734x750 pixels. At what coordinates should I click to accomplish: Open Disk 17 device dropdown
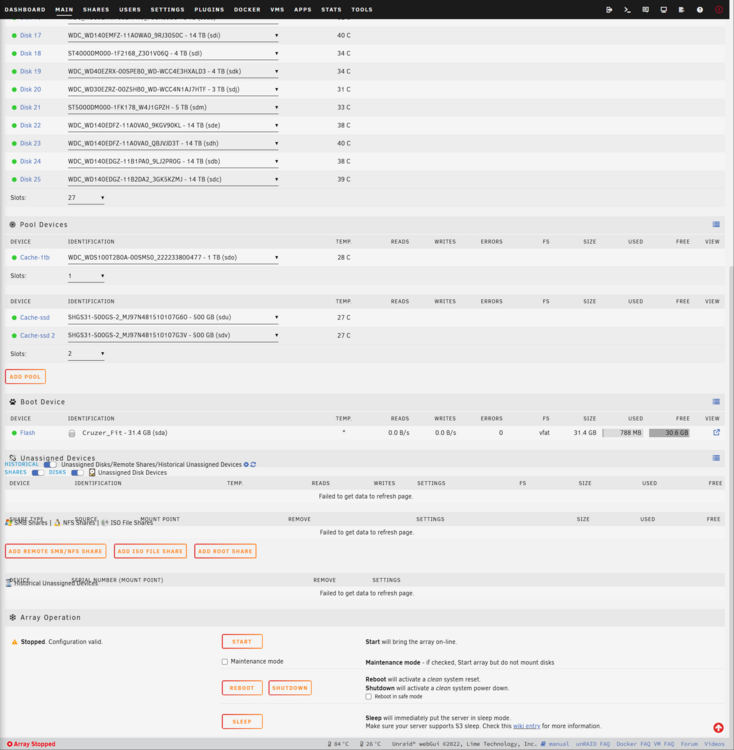[173, 35]
